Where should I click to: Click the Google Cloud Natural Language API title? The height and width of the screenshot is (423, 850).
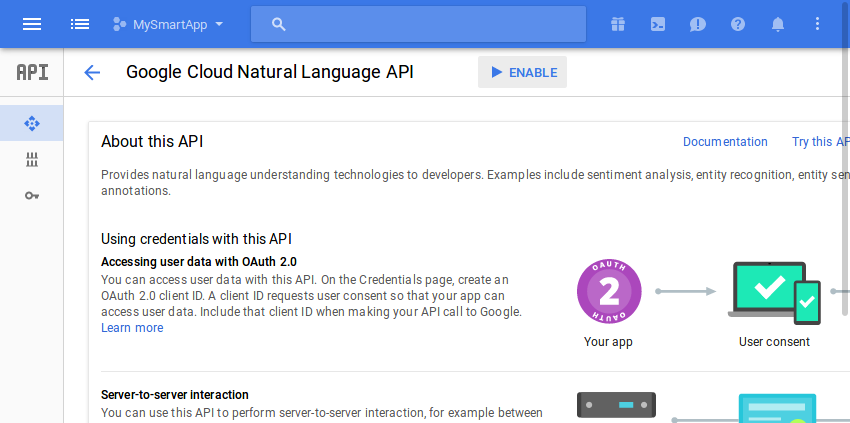269,72
